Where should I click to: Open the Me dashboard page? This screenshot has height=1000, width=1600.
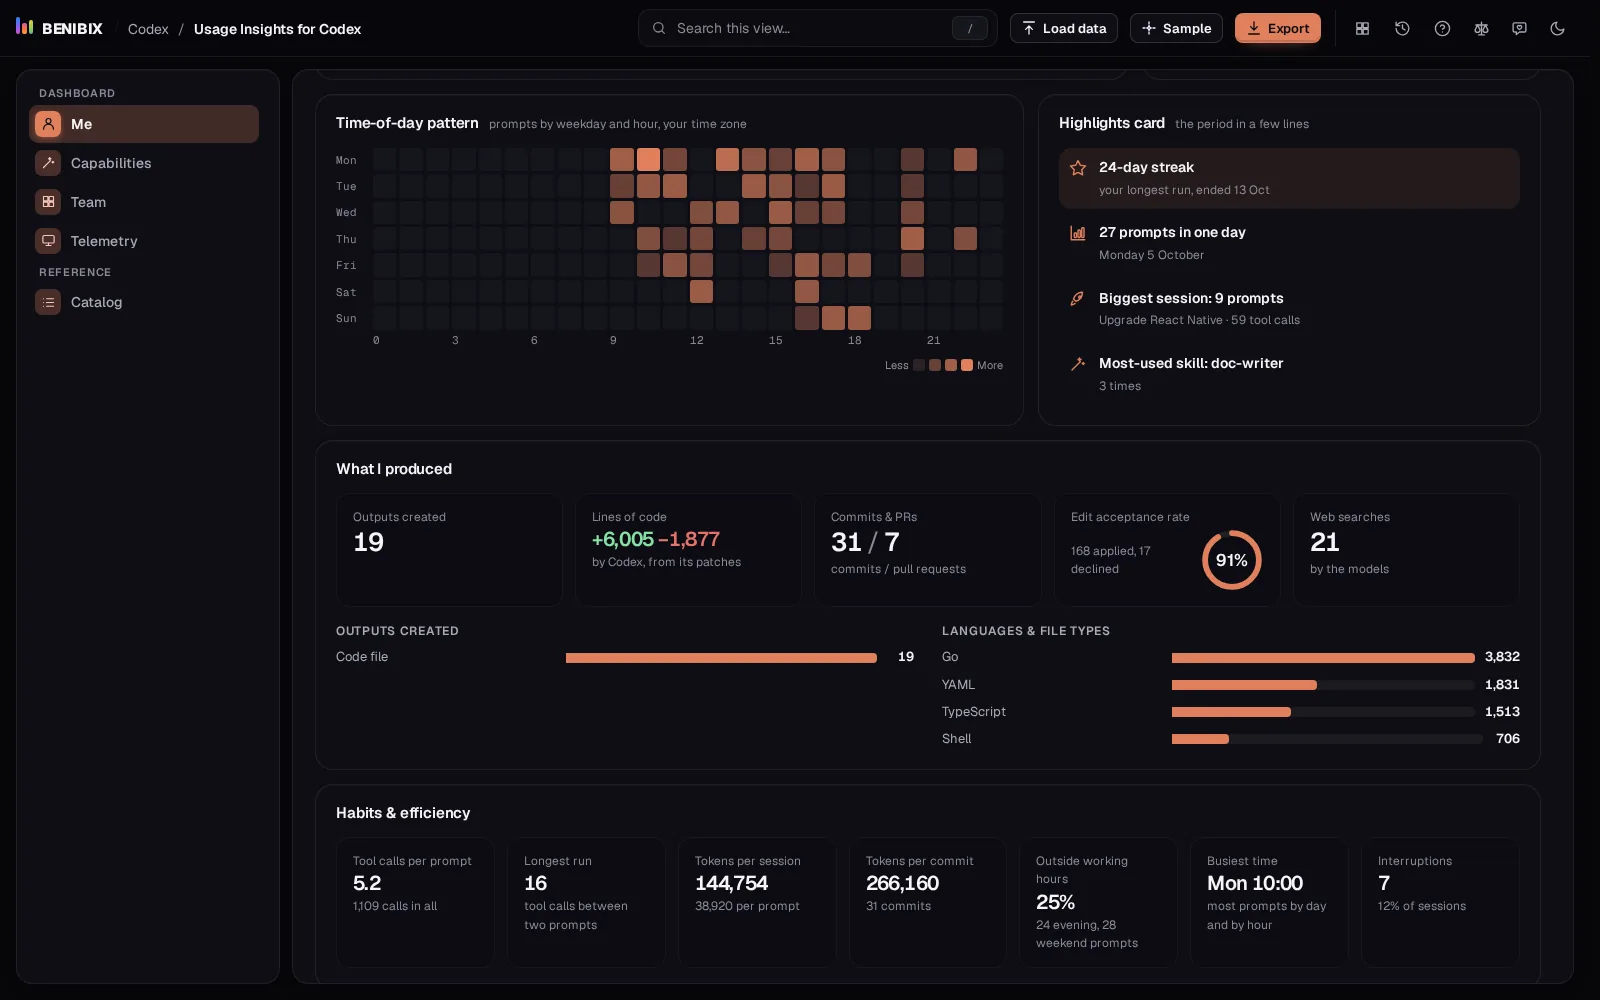(144, 124)
